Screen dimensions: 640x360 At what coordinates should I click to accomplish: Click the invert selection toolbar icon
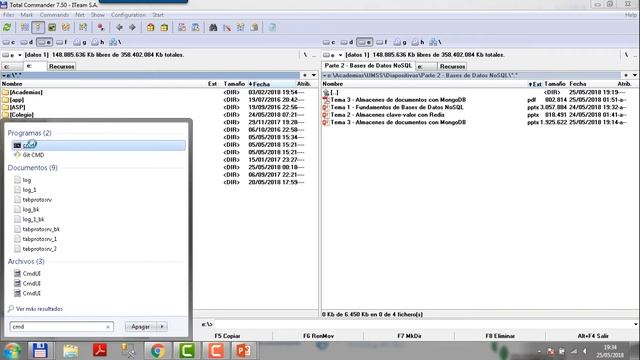pos(83,27)
